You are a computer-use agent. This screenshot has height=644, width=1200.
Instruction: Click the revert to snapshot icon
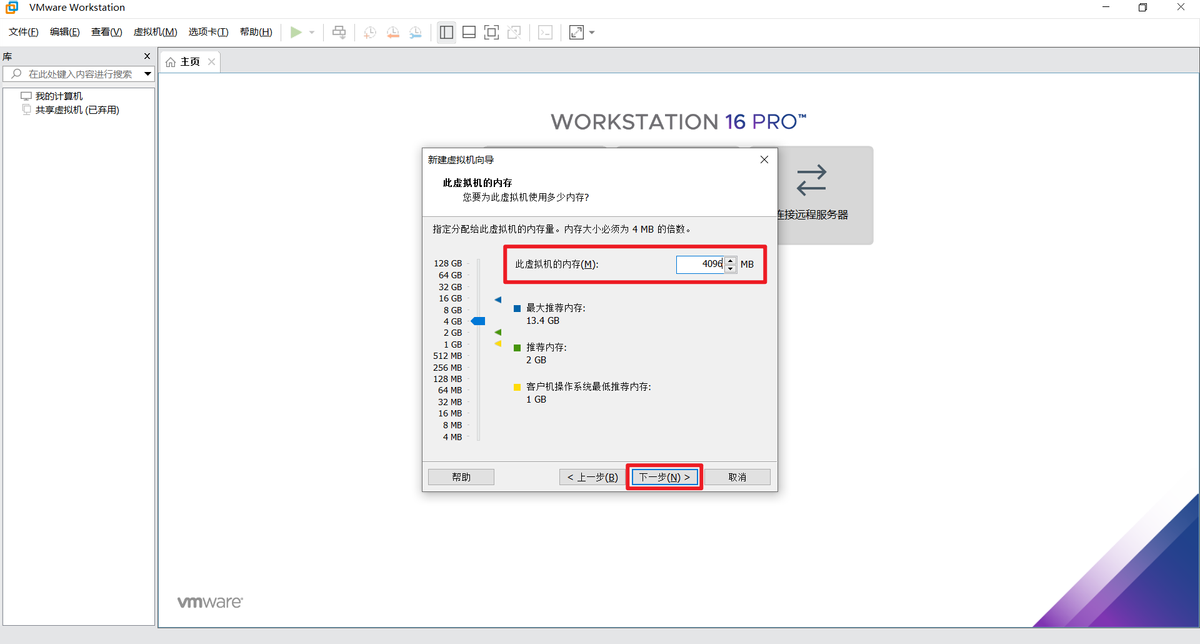(393, 32)
